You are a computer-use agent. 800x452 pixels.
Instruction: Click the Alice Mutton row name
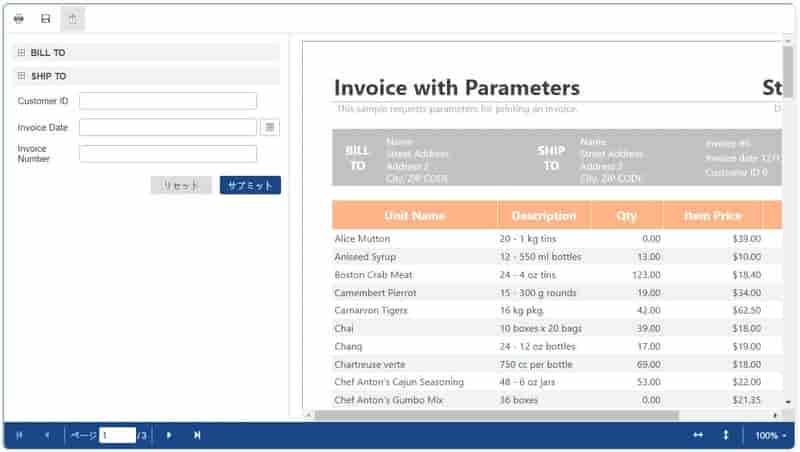(362, 239)
